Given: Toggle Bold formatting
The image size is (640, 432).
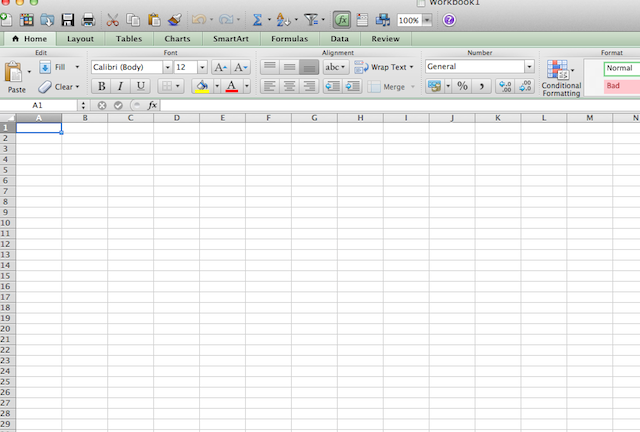Looking at the screenshot, I should click(102, 86).
